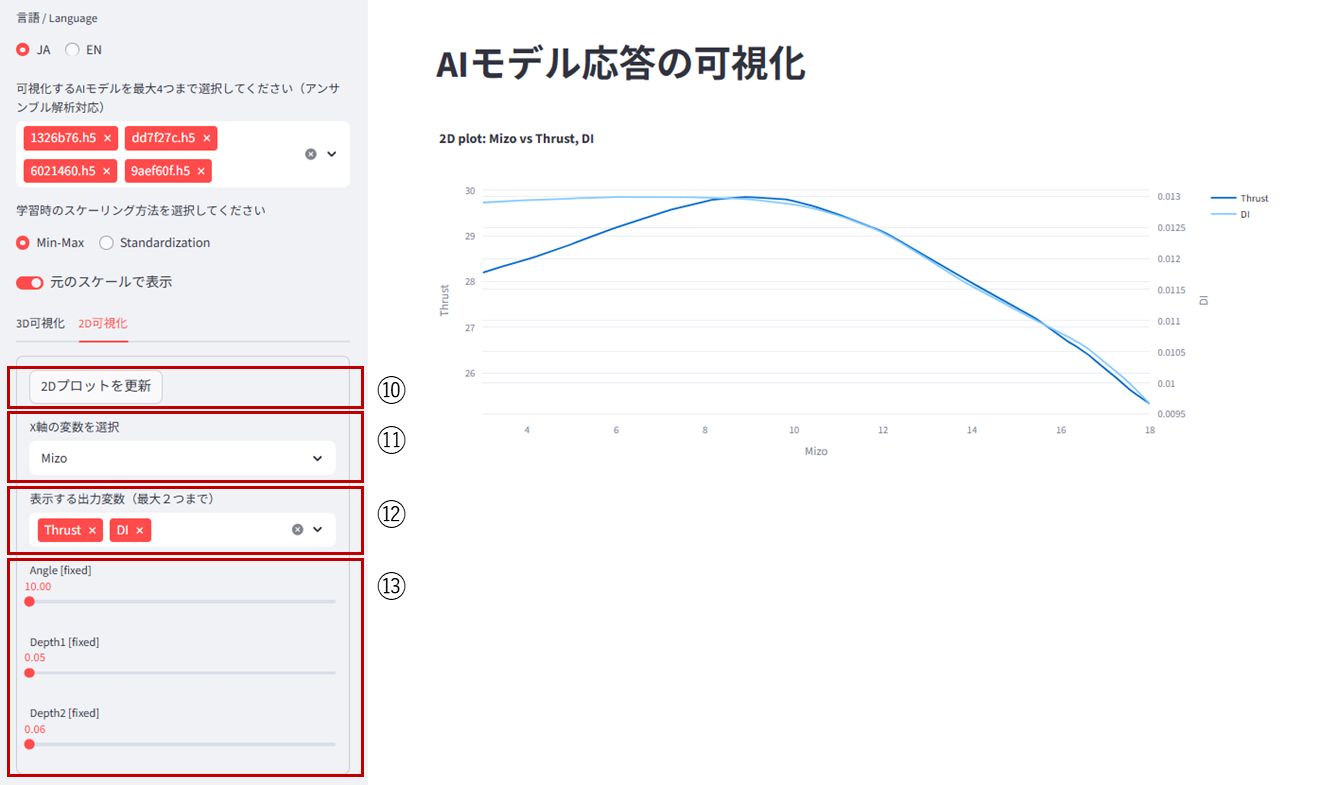Toggle the 元のスケールで表示 switch
The height and width of the screenshot is (785, 1338).
30,283
